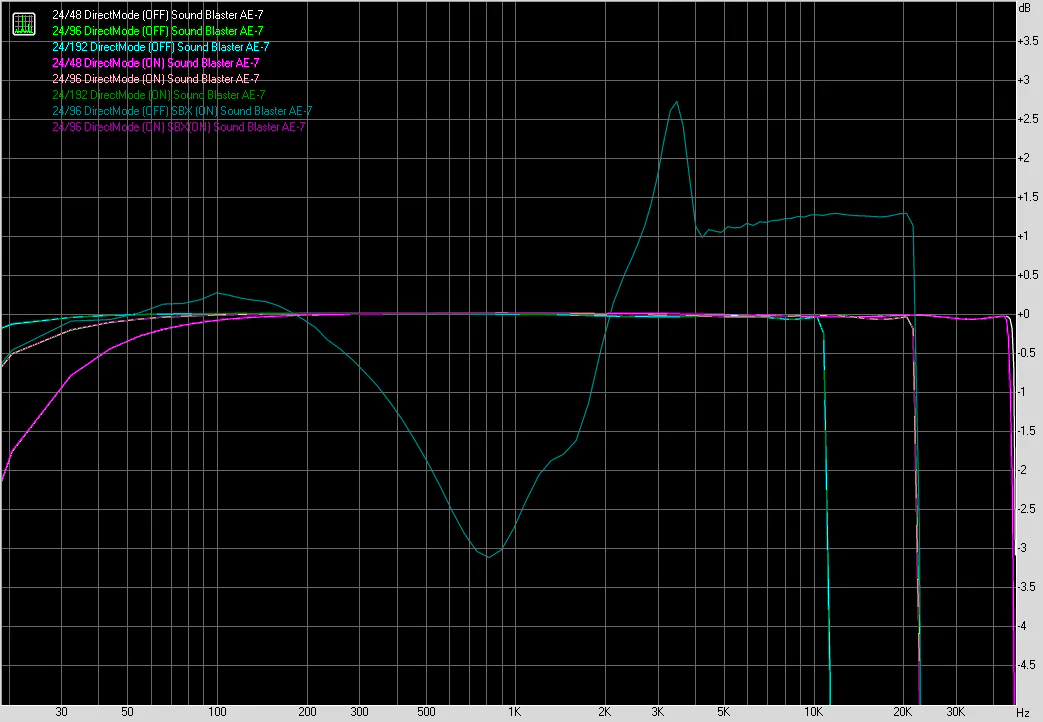Click the 3K frequency axis label

coord(657,711)
